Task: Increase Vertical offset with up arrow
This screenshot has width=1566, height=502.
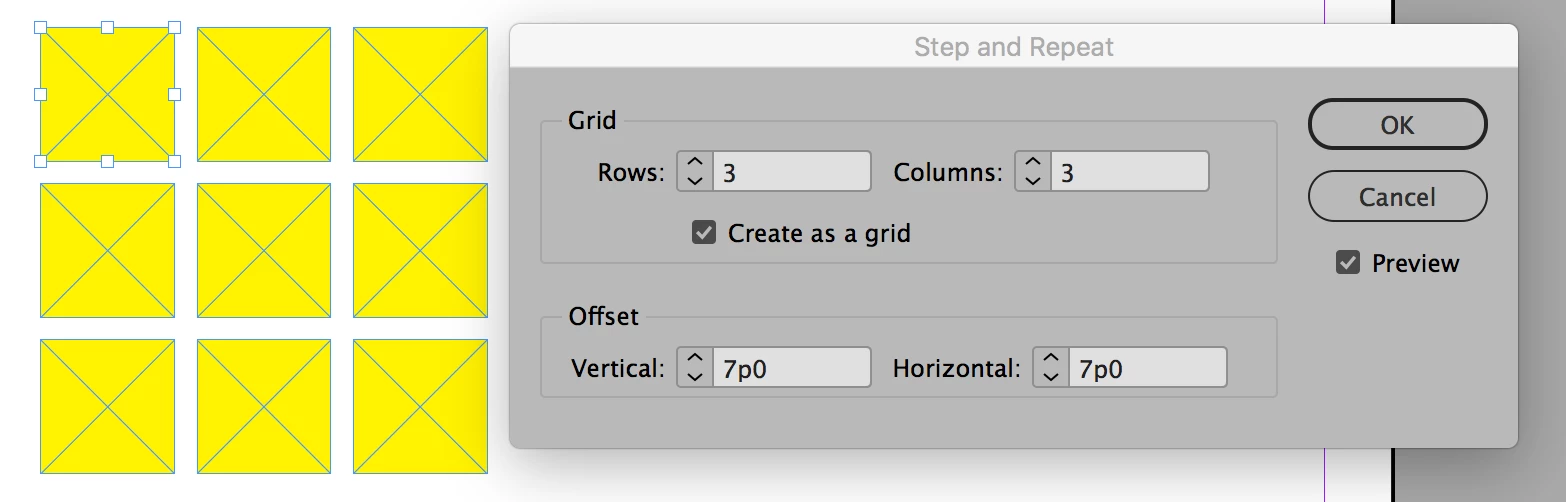Action: tap(695, 359)
